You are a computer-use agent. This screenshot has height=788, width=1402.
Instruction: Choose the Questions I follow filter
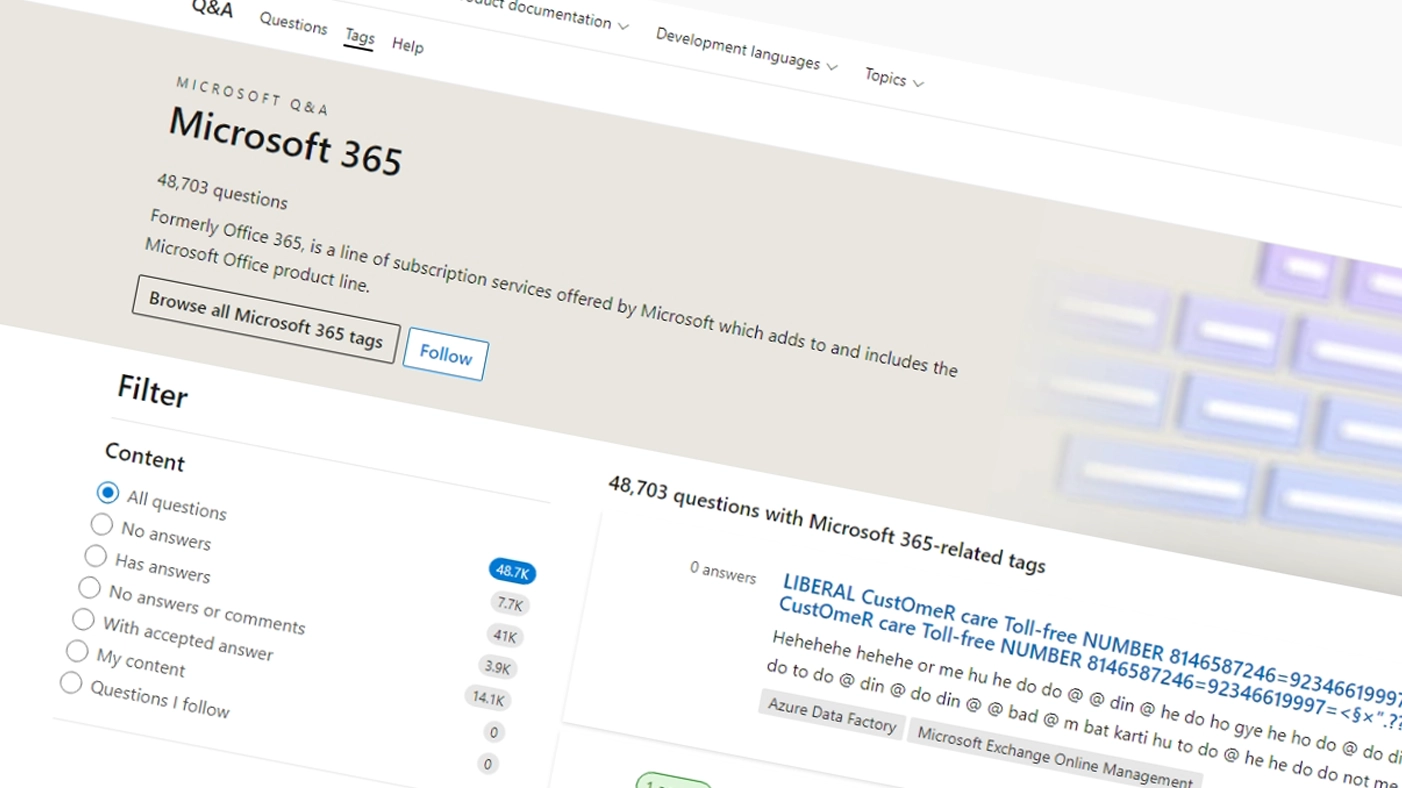[x=71, y=683]
